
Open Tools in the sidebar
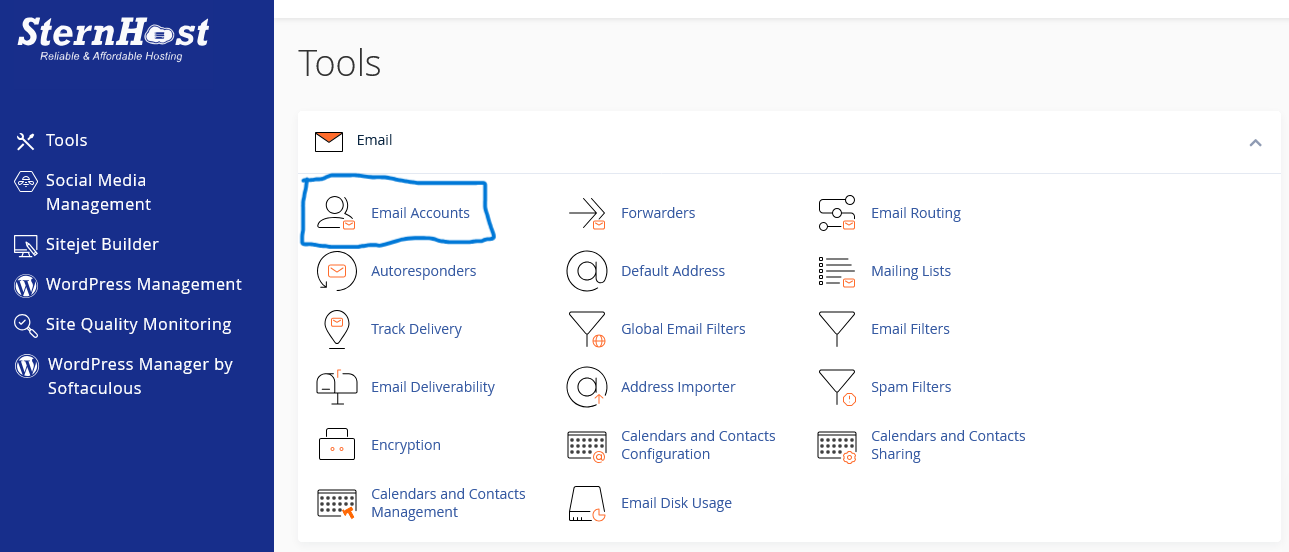pos(66,141)
